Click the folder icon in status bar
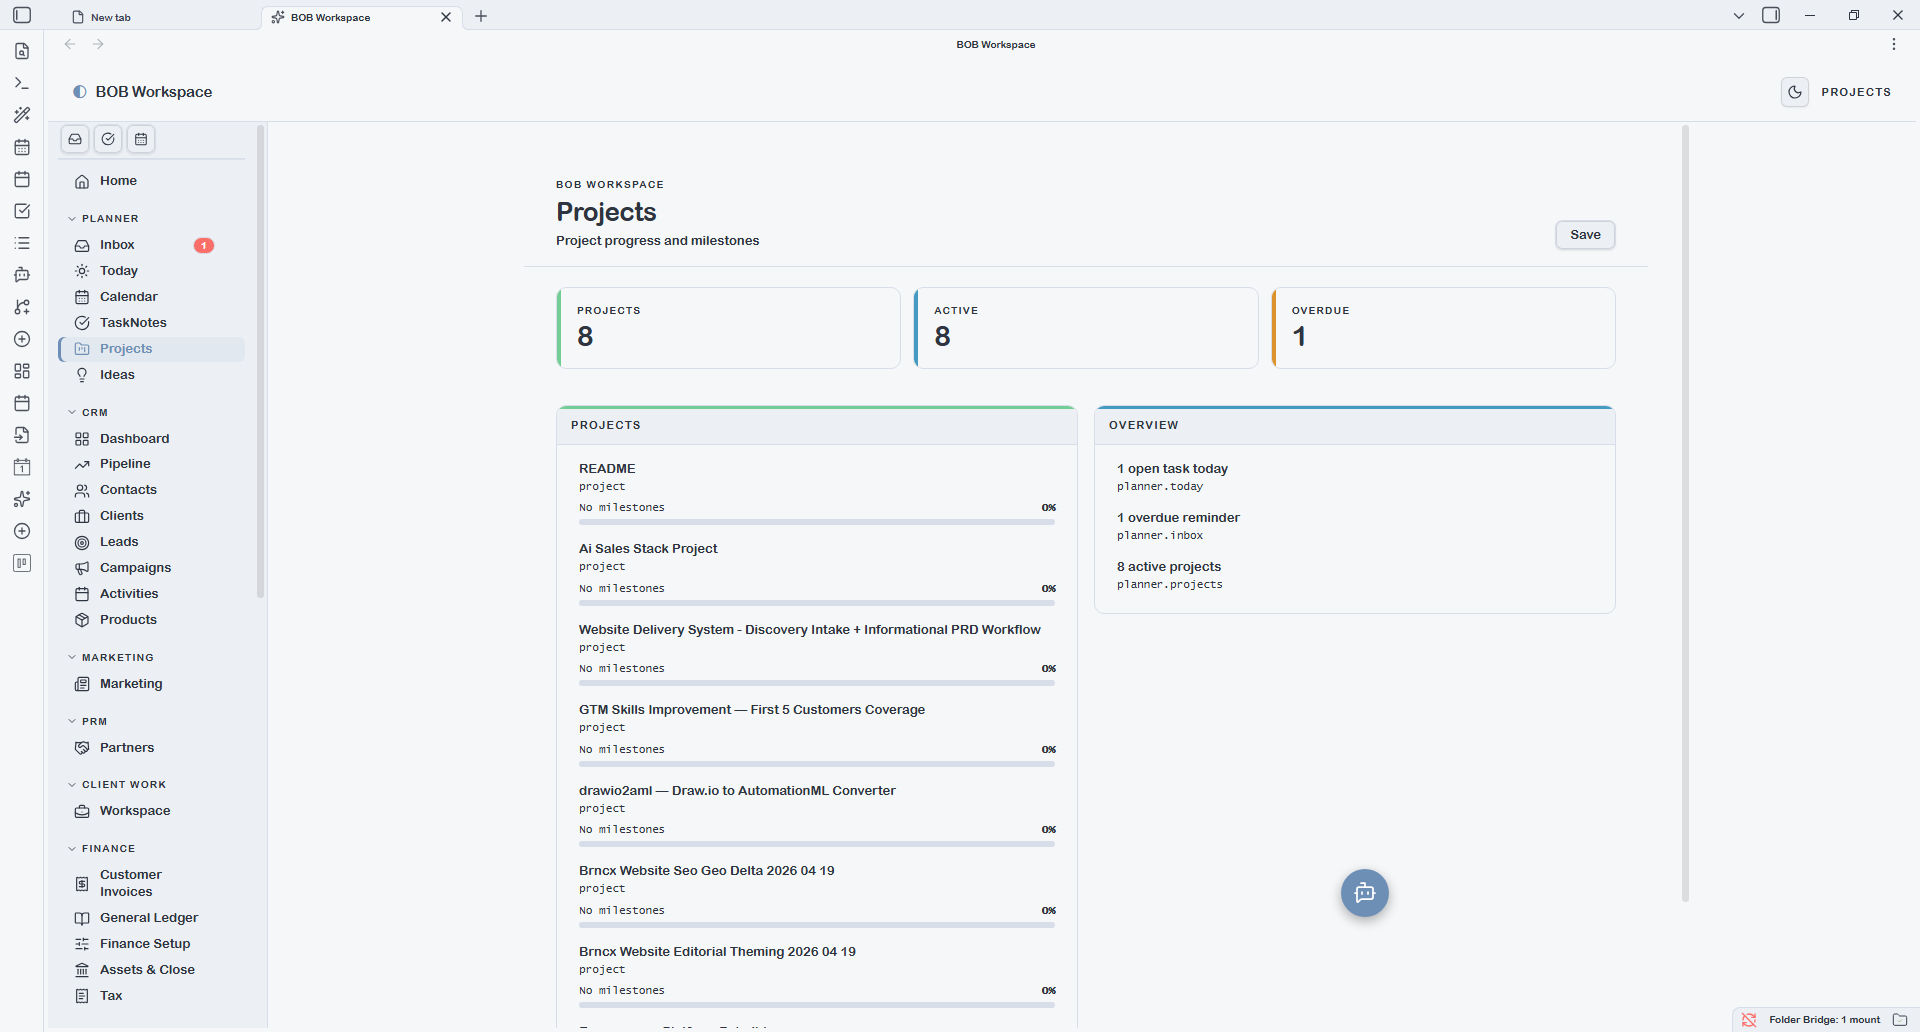The image size is (1920, 1032). click(x=1900, y=1020)
